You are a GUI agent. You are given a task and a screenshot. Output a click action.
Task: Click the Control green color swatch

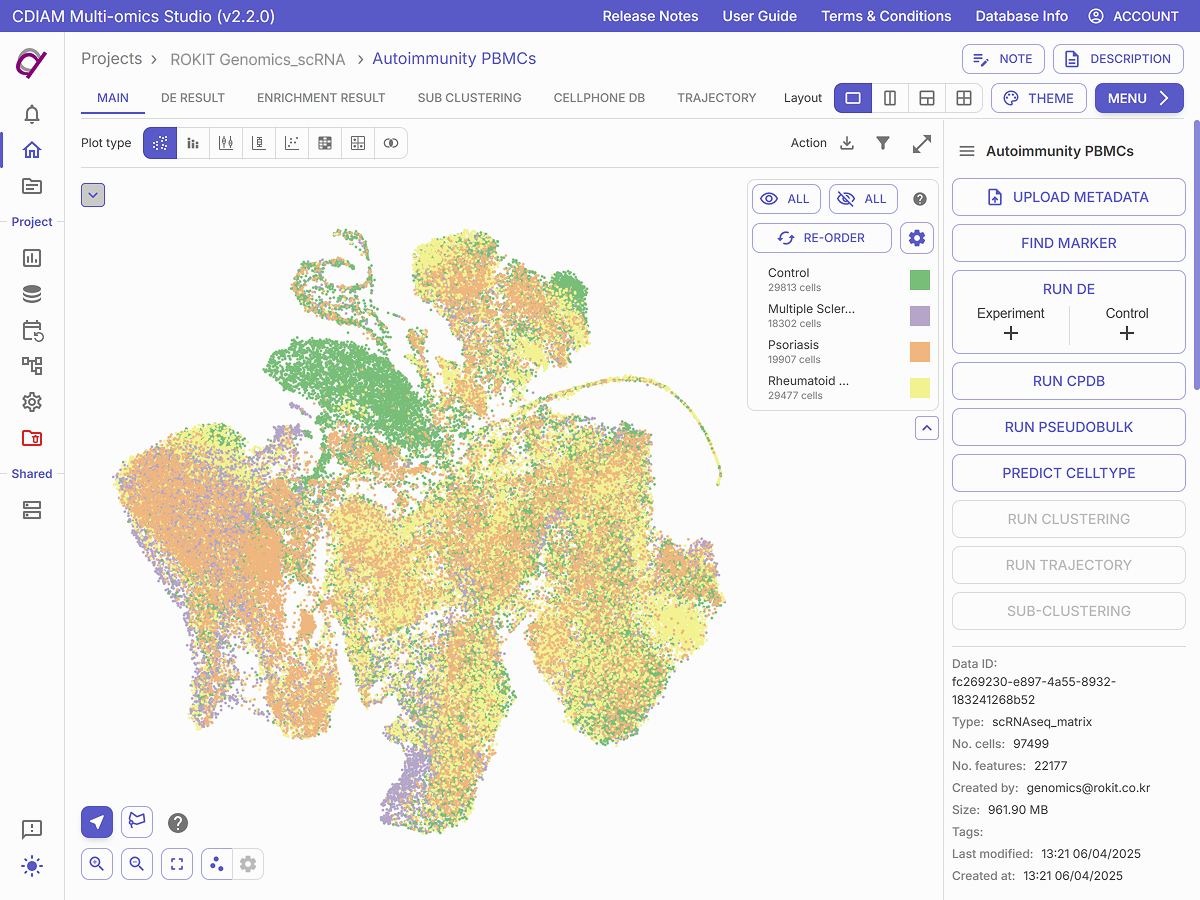(x=920, y=280)
